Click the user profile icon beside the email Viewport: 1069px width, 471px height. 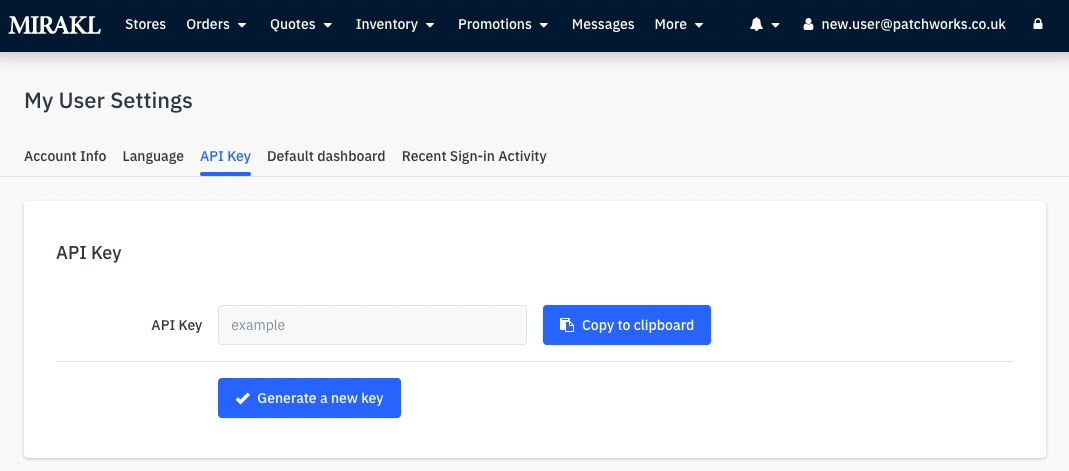(808, 24)
